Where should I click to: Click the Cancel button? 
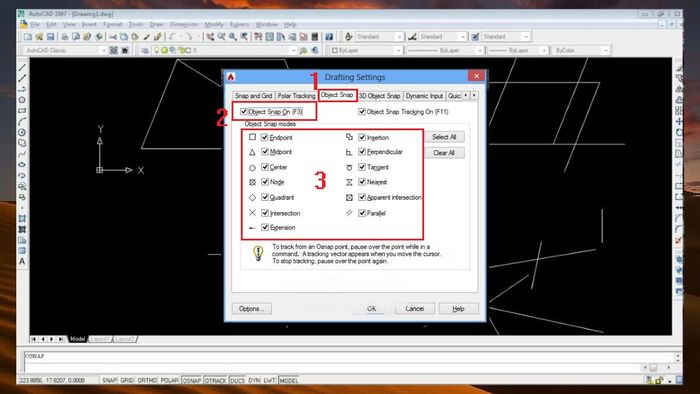click(415, 309)
